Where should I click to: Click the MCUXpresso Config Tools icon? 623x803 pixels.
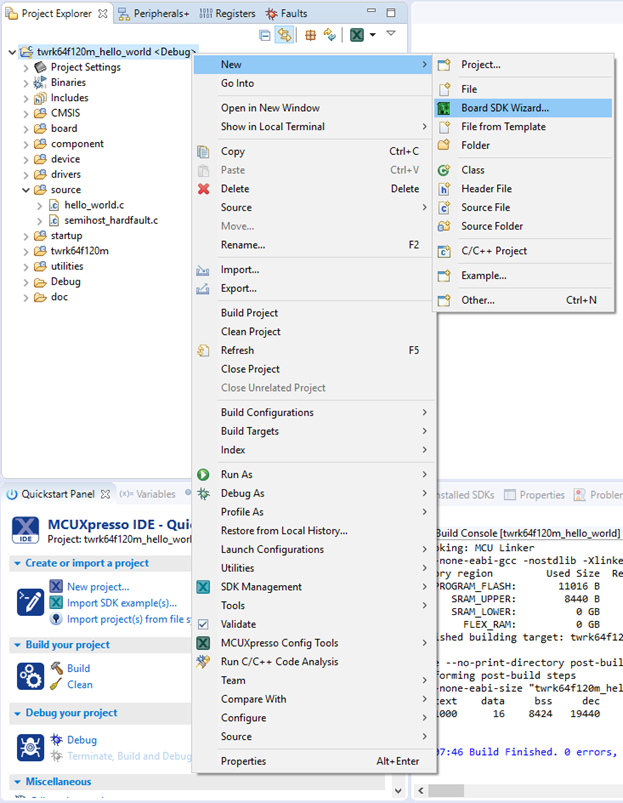click(x=203, y=643)
